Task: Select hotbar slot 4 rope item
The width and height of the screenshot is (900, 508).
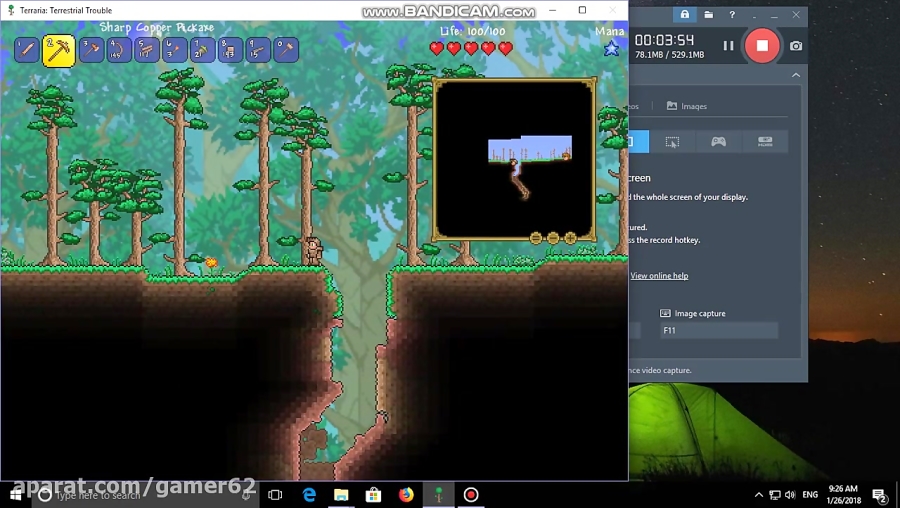Action: (x=119, y=50)
